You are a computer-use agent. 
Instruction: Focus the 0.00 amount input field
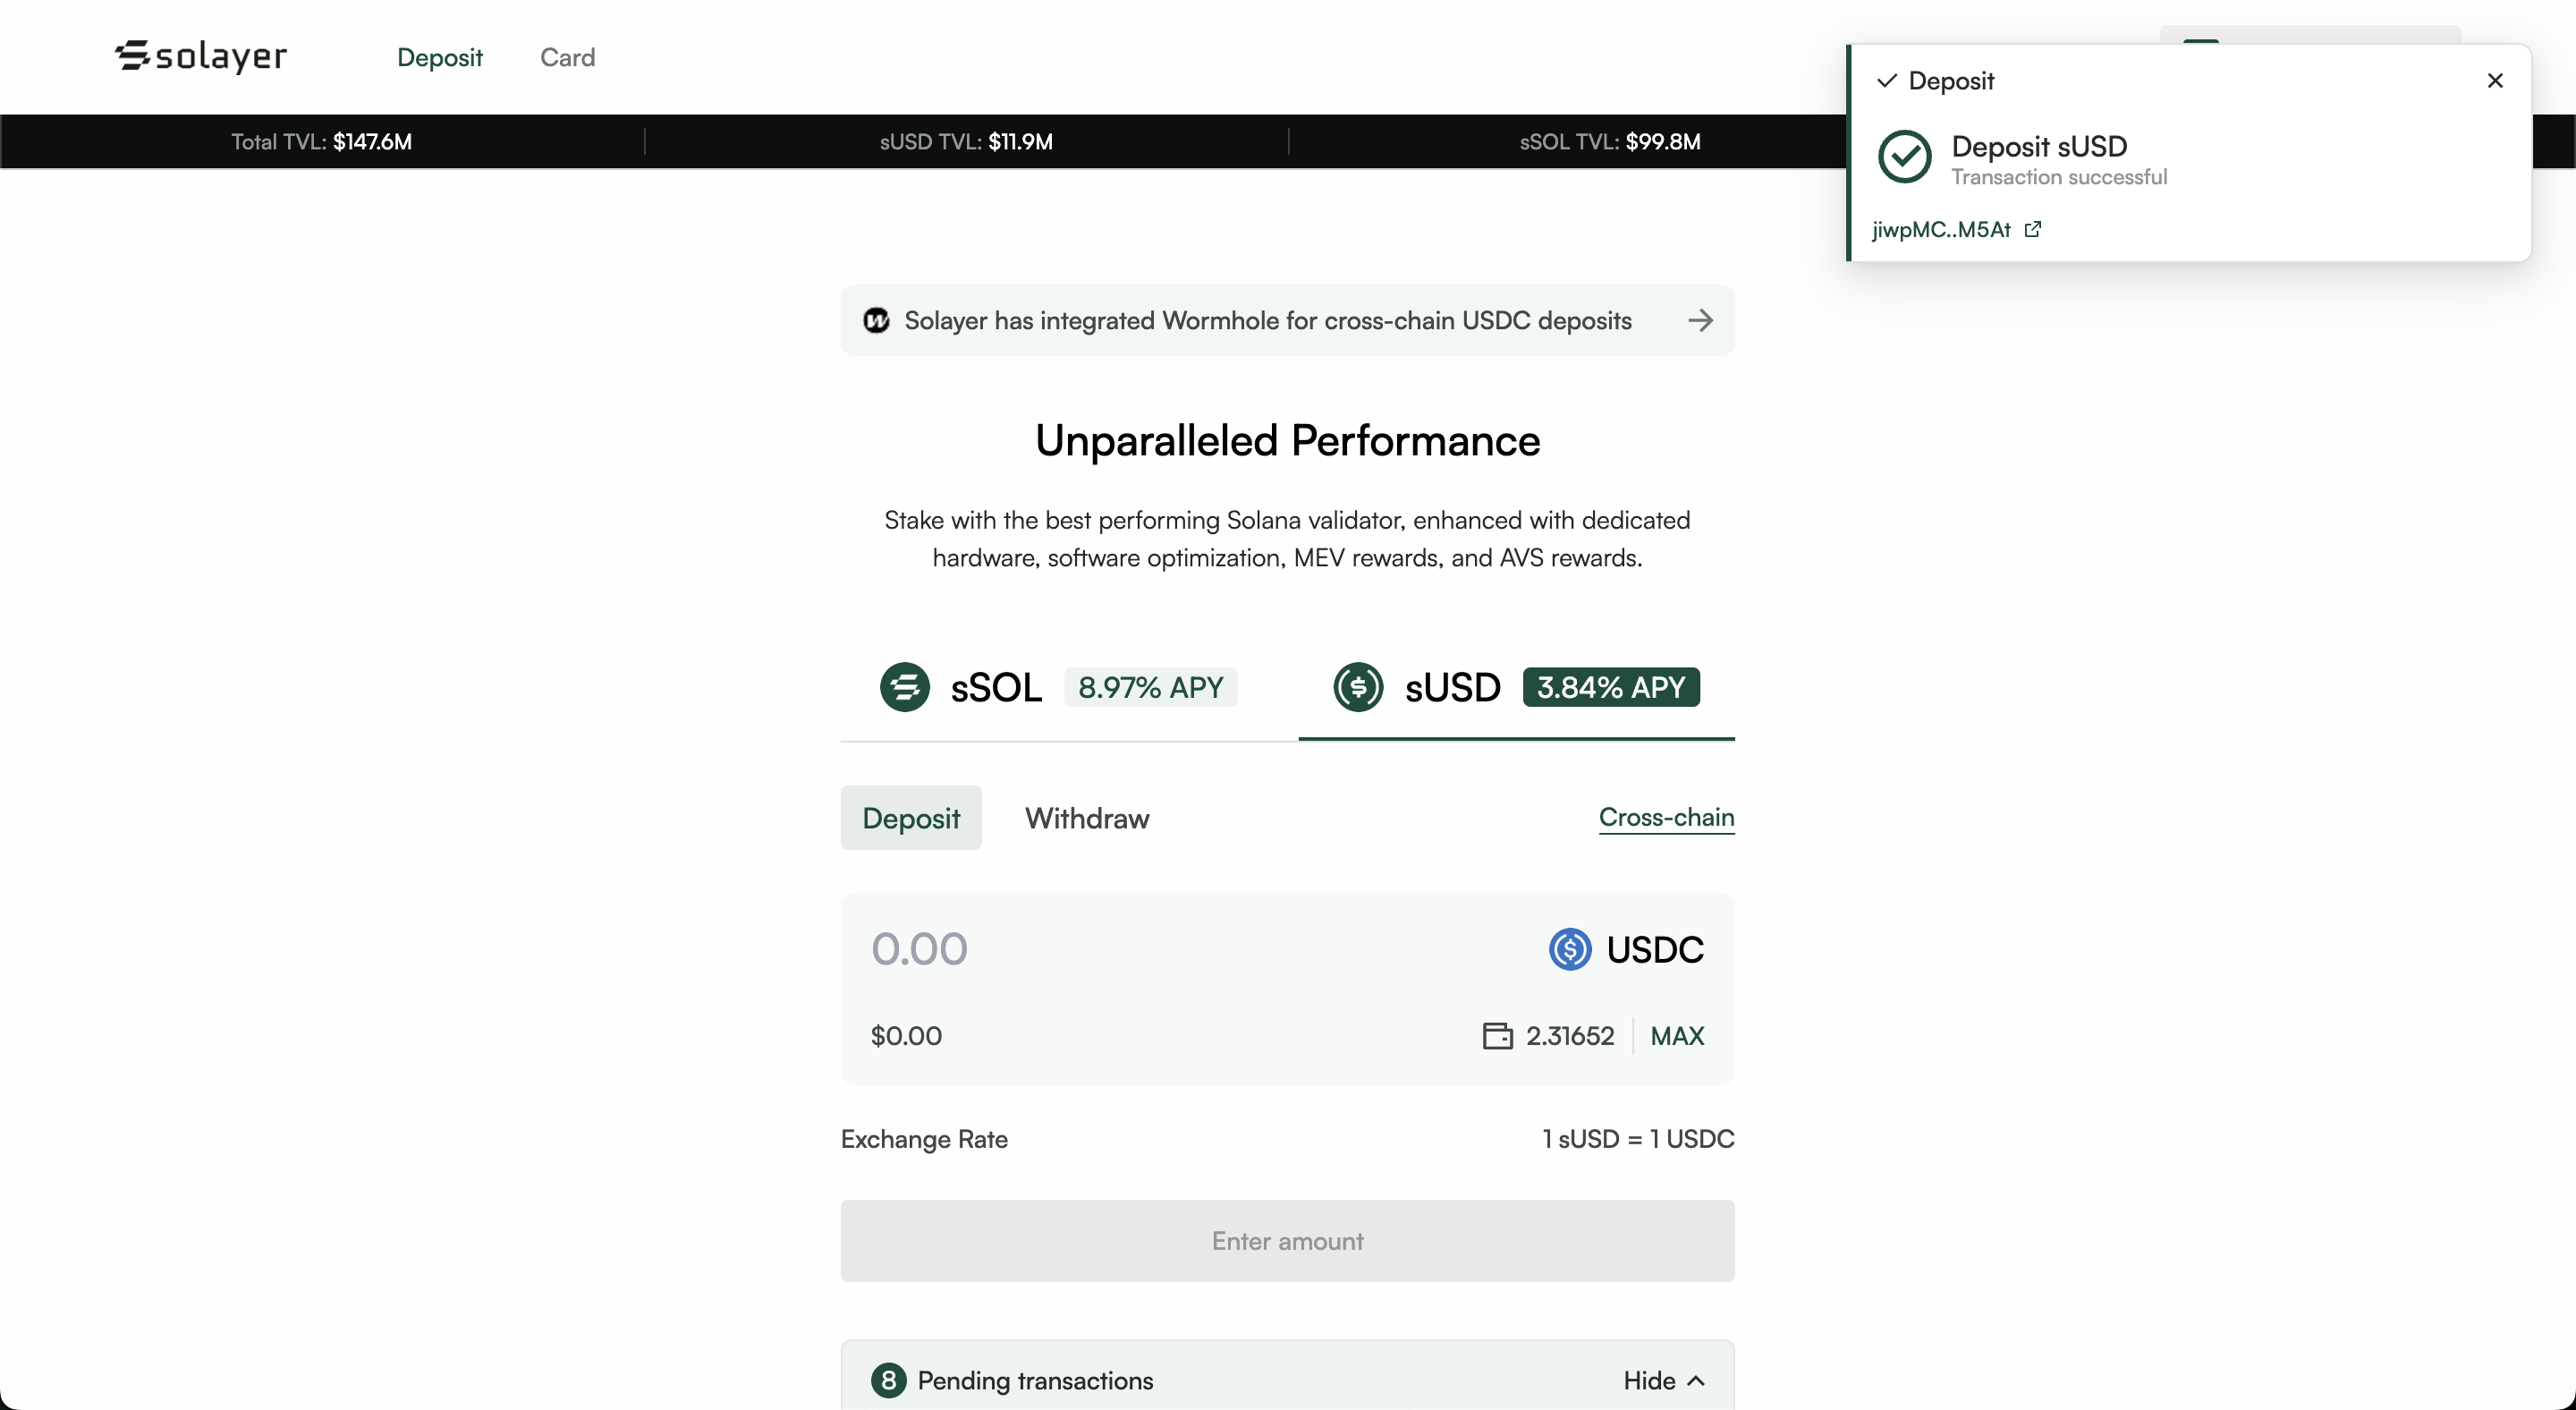1100,949
